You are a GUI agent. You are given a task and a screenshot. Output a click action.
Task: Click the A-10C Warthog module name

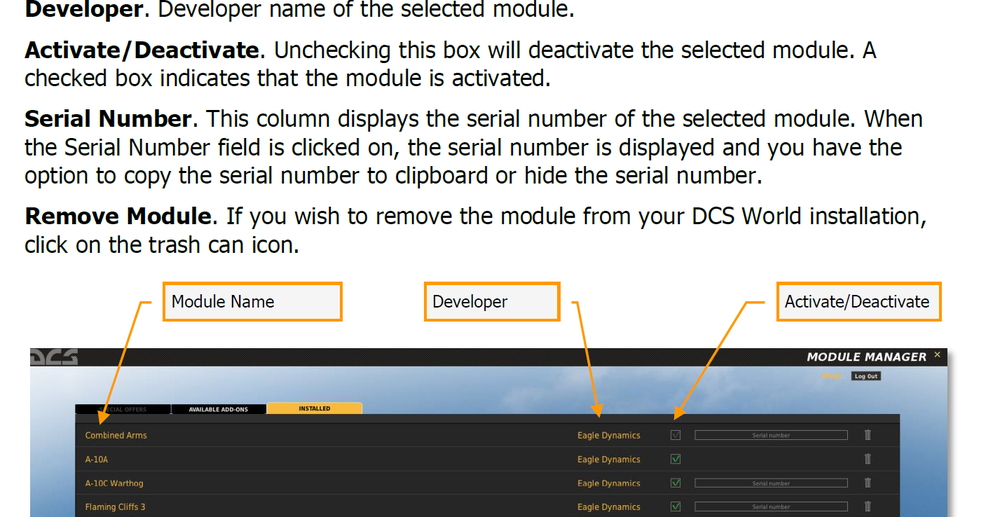tap(114, 483)
